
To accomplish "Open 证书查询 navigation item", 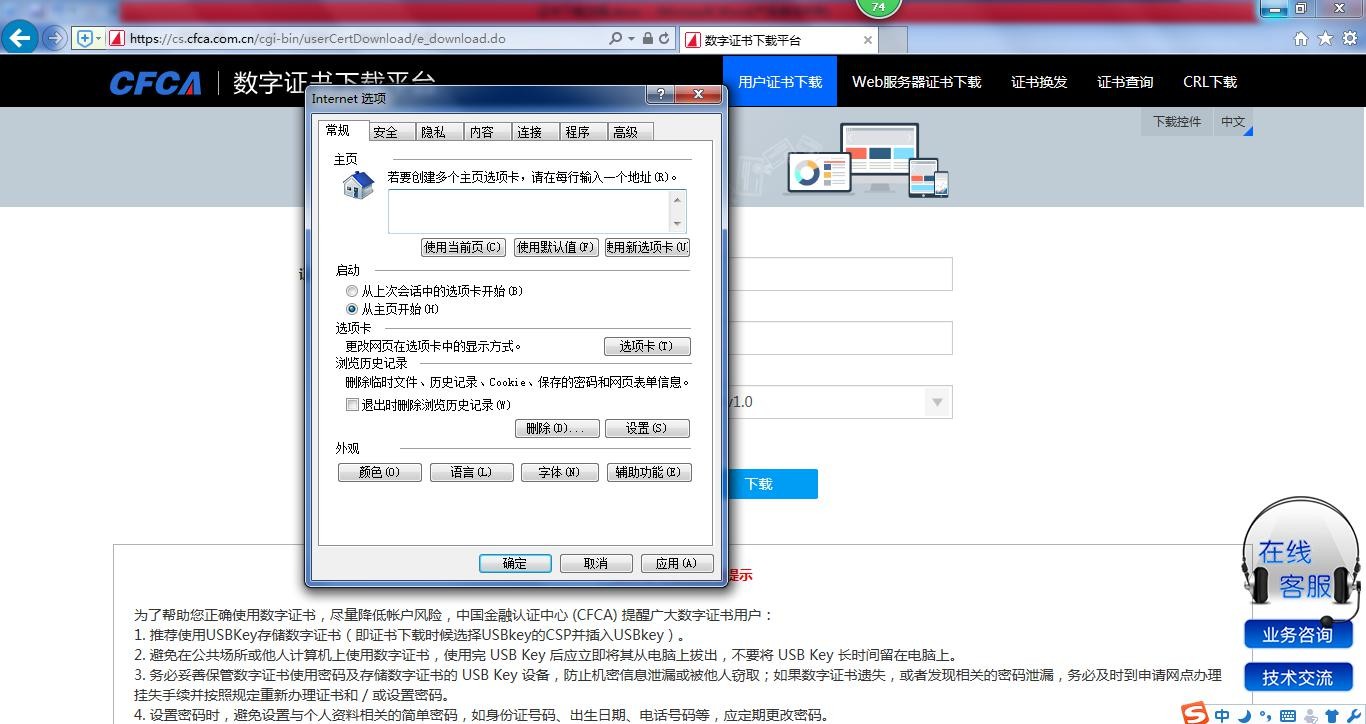I will tap(1125, 82).
